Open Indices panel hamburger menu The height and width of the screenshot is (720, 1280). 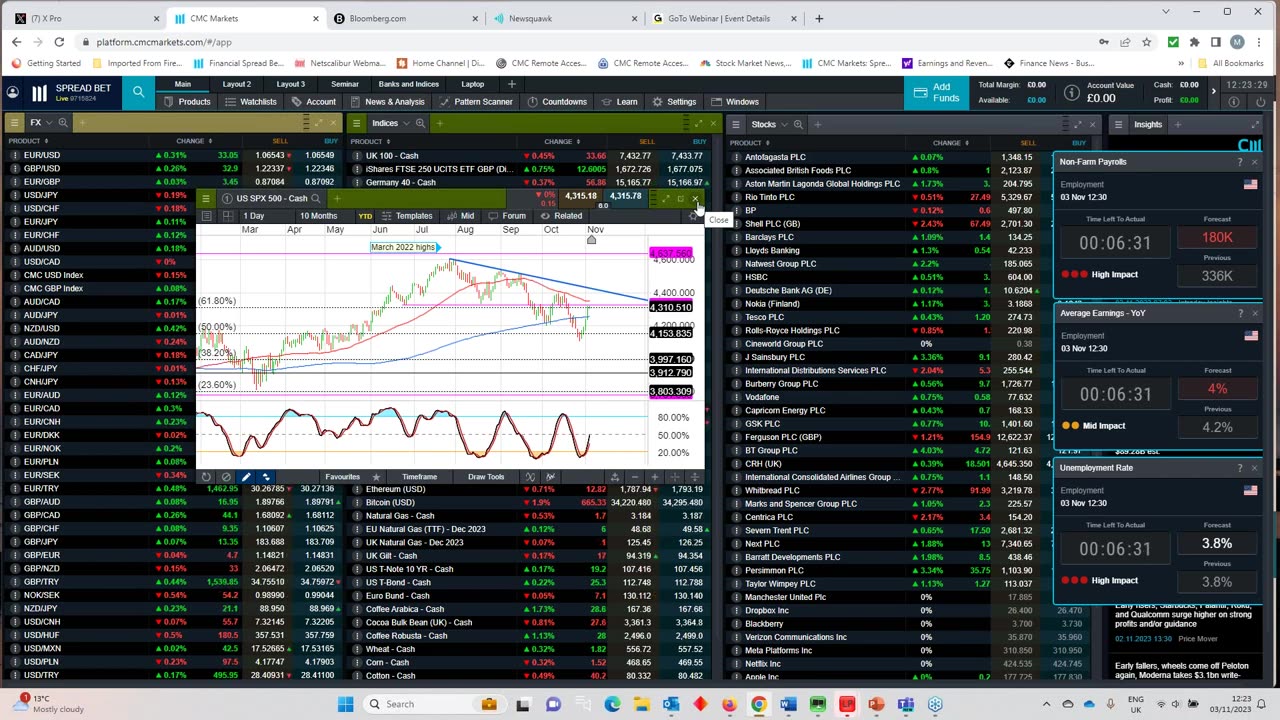click(x=357, y=123)
